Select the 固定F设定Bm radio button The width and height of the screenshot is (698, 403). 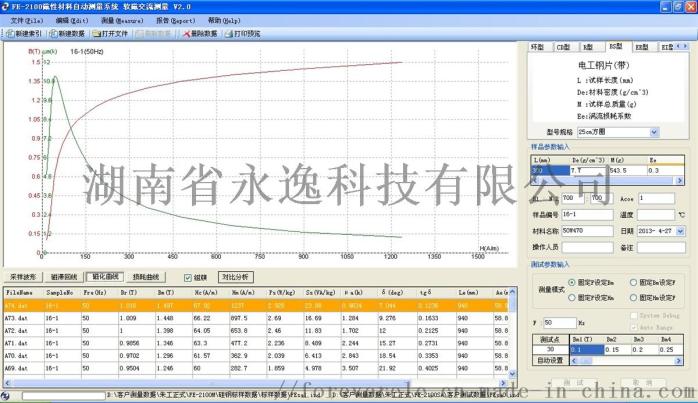click(572, 282)
